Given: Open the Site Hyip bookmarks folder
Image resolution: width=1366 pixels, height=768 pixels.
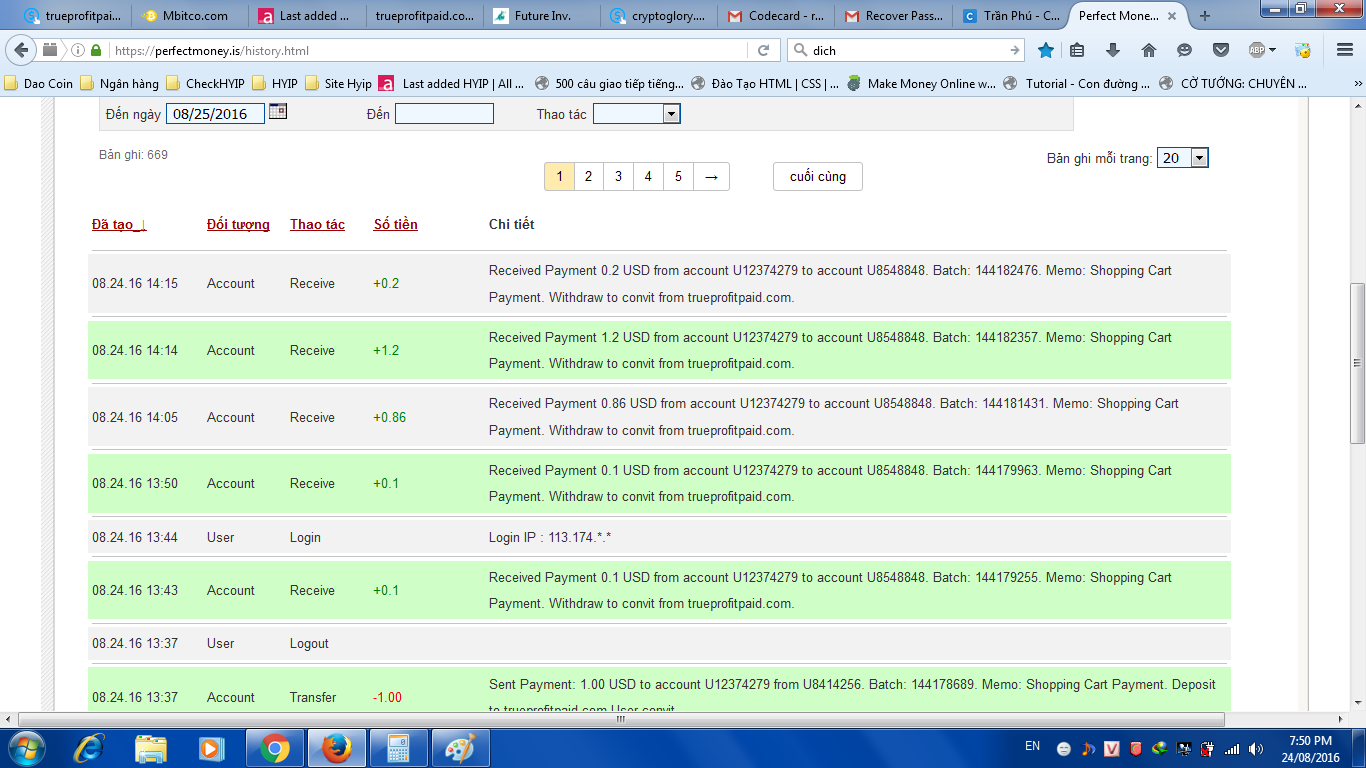Looking at the screenshot, I should pos(338,84).
